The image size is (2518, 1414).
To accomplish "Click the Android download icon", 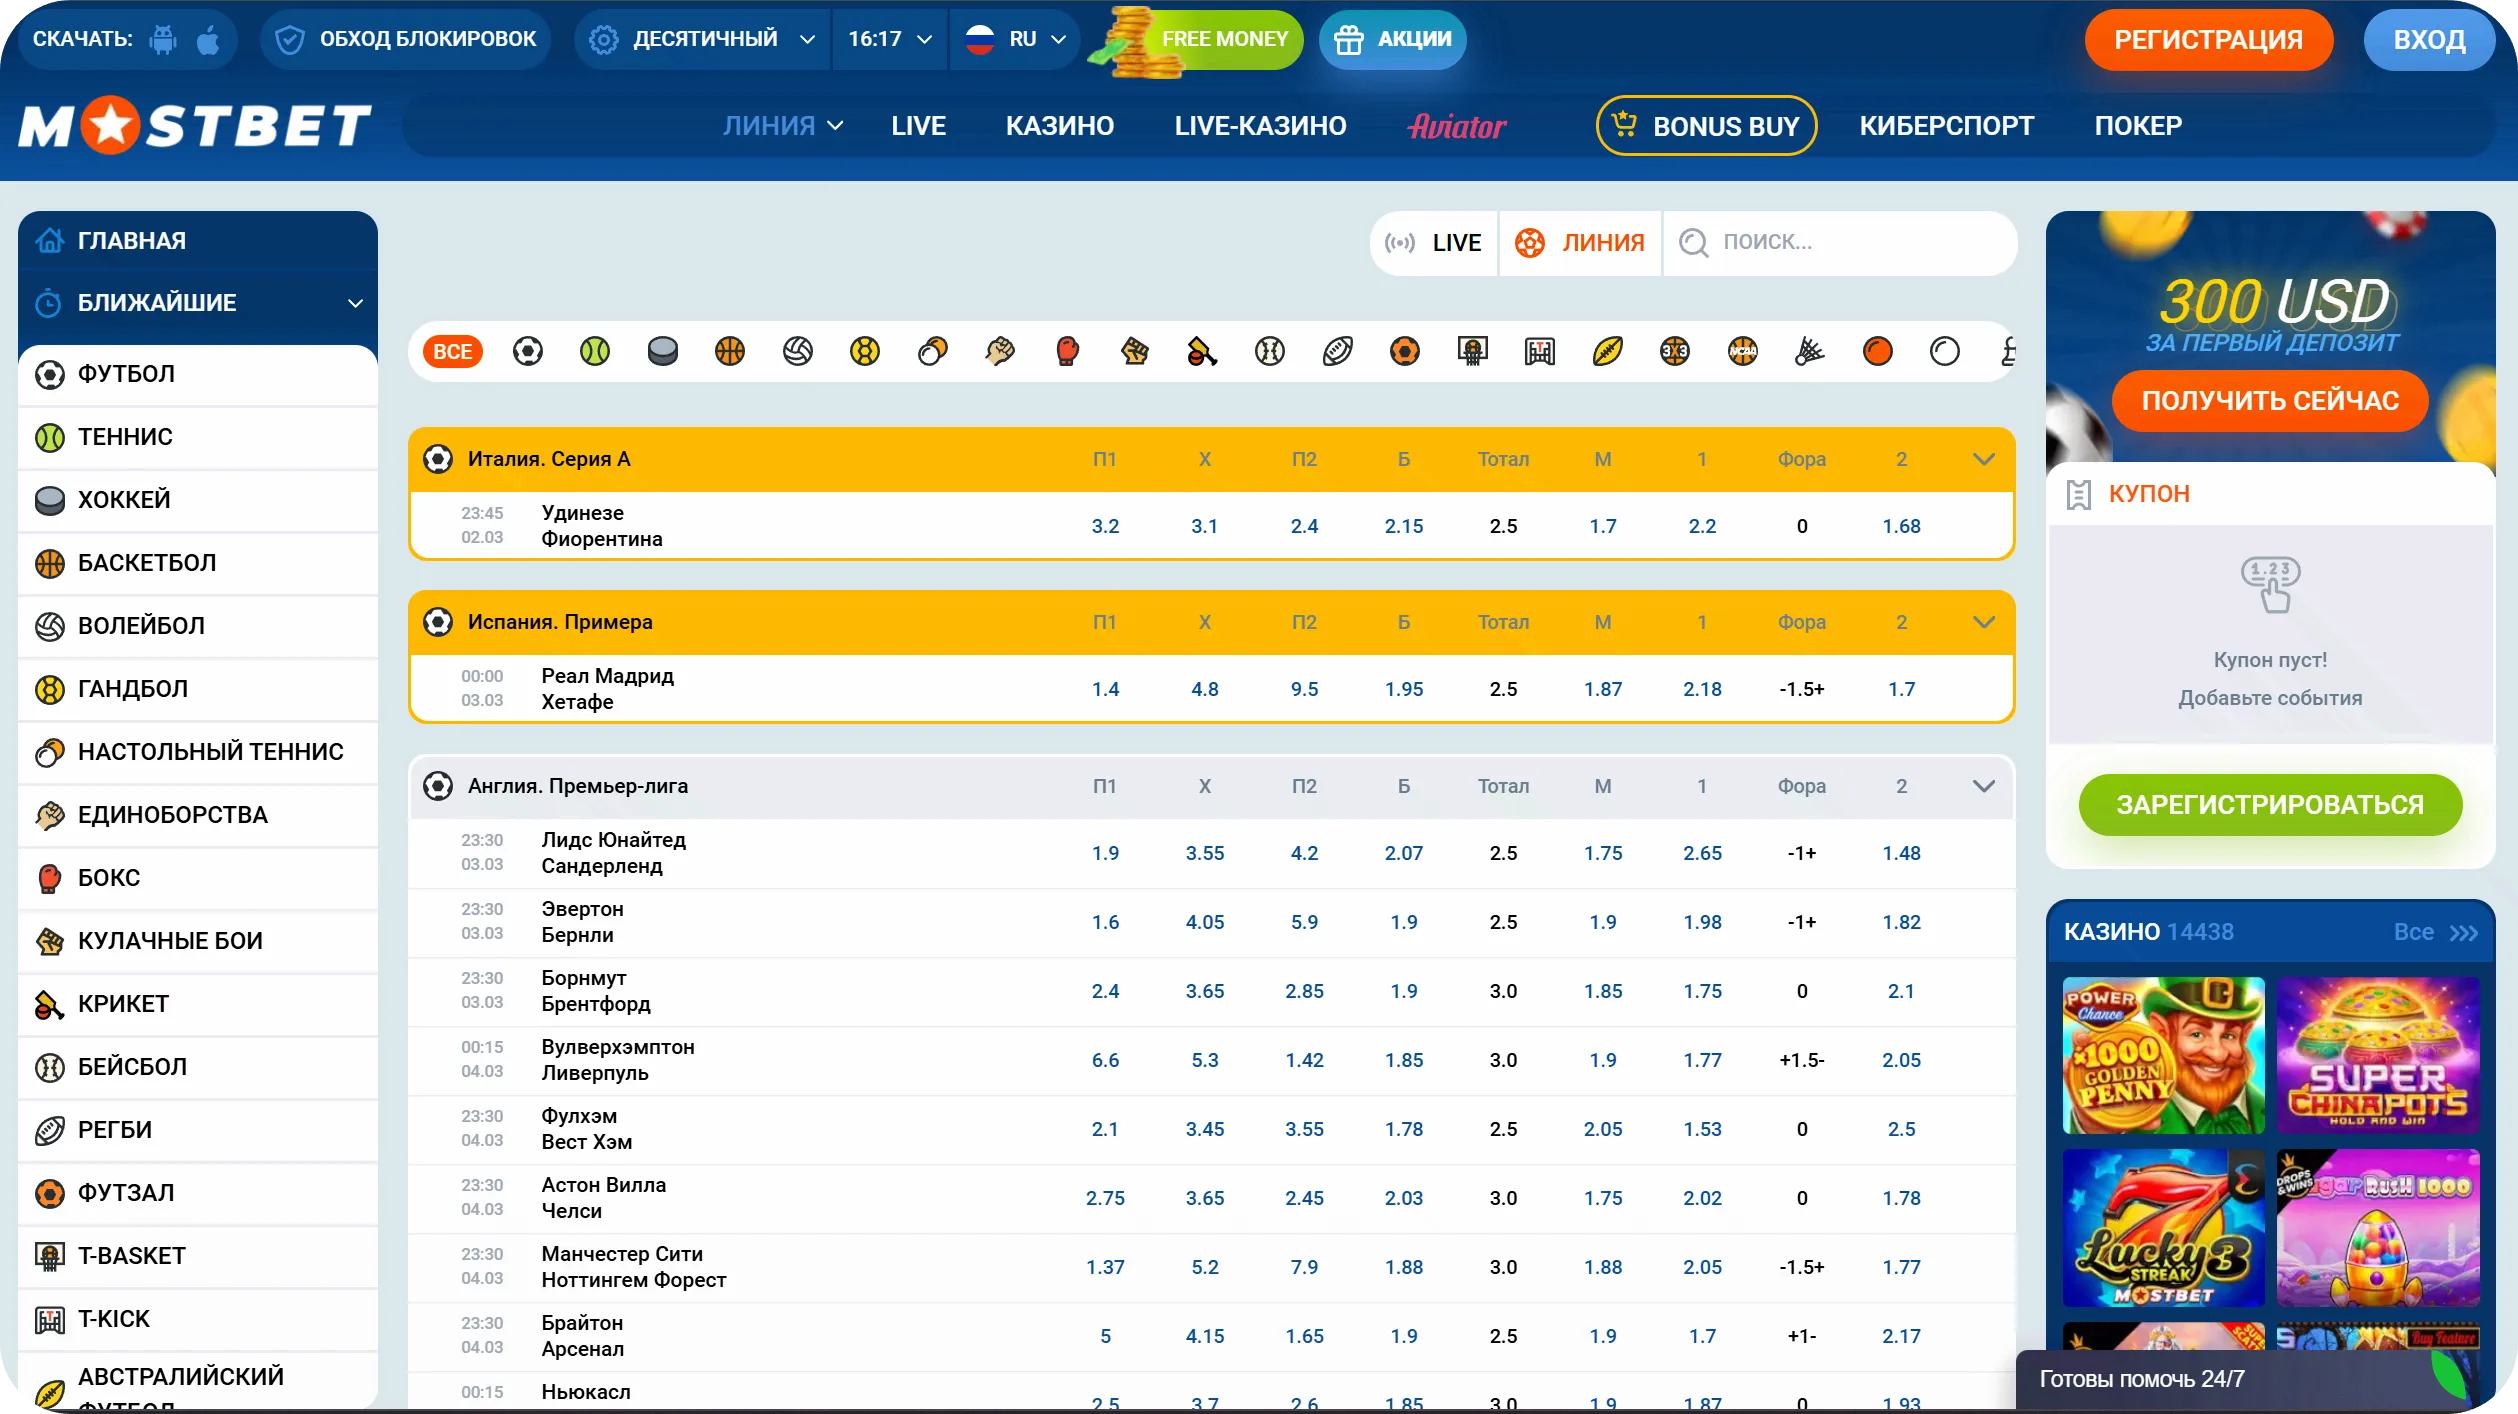I will [x=163, y=39].
